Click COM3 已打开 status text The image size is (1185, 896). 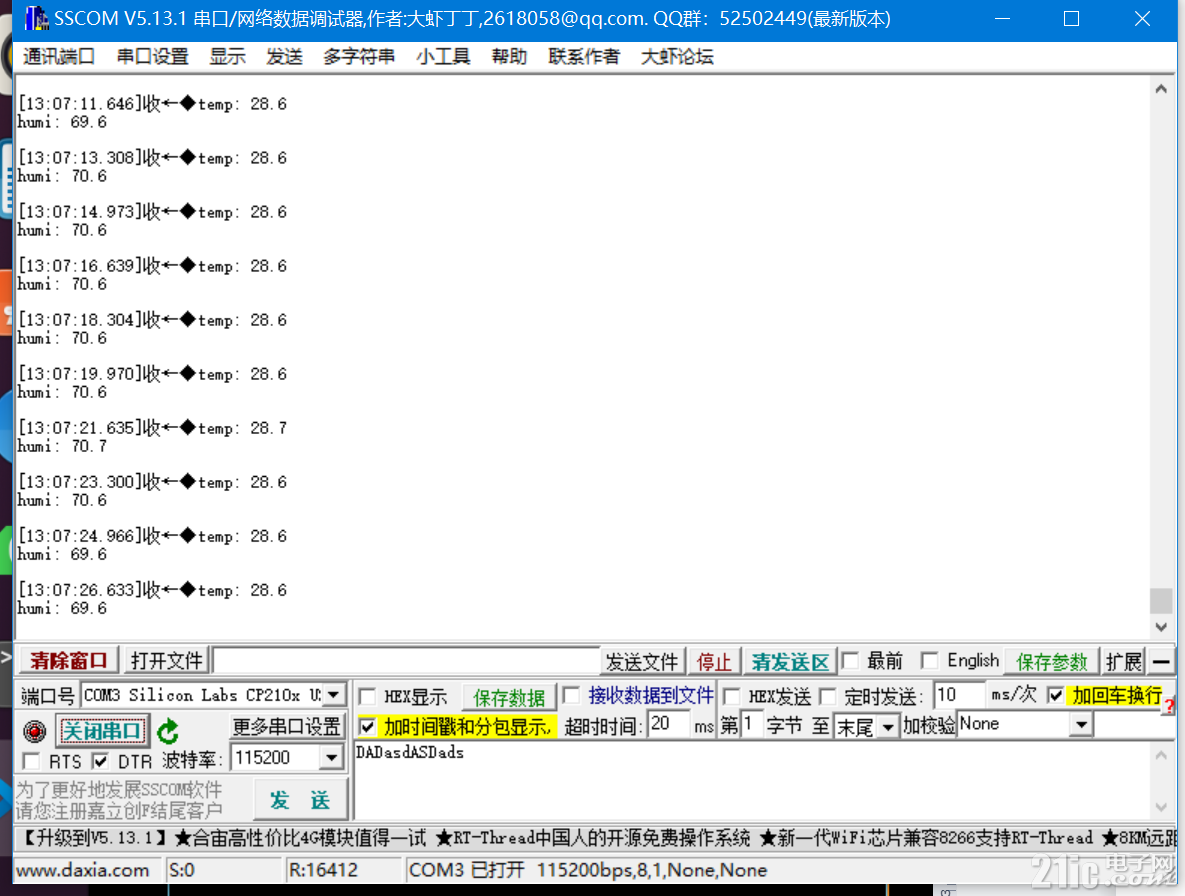pos(466,870)
